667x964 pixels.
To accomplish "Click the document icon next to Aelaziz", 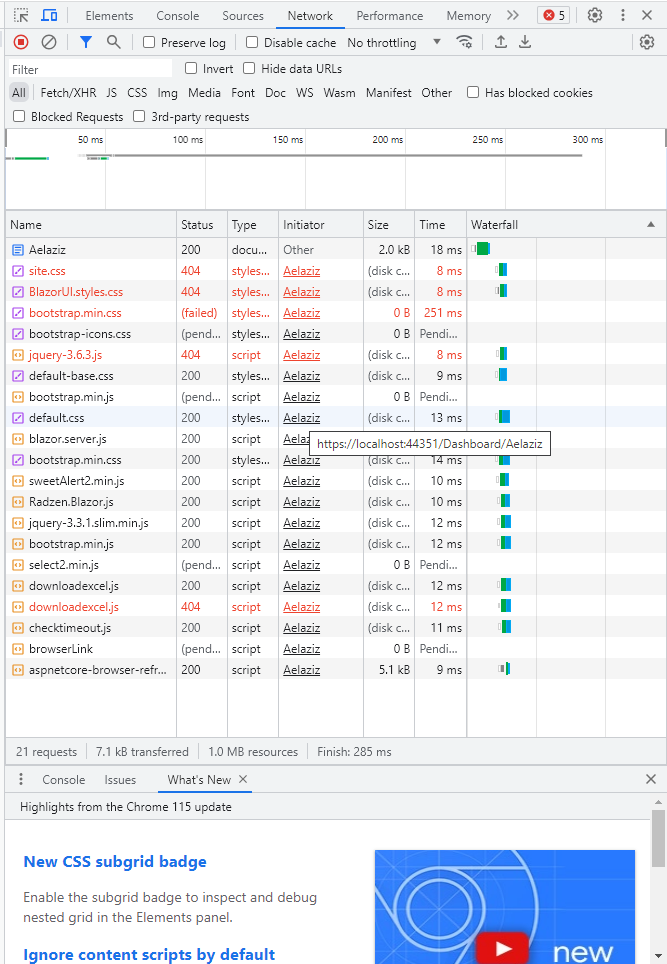I will [18, 250].
